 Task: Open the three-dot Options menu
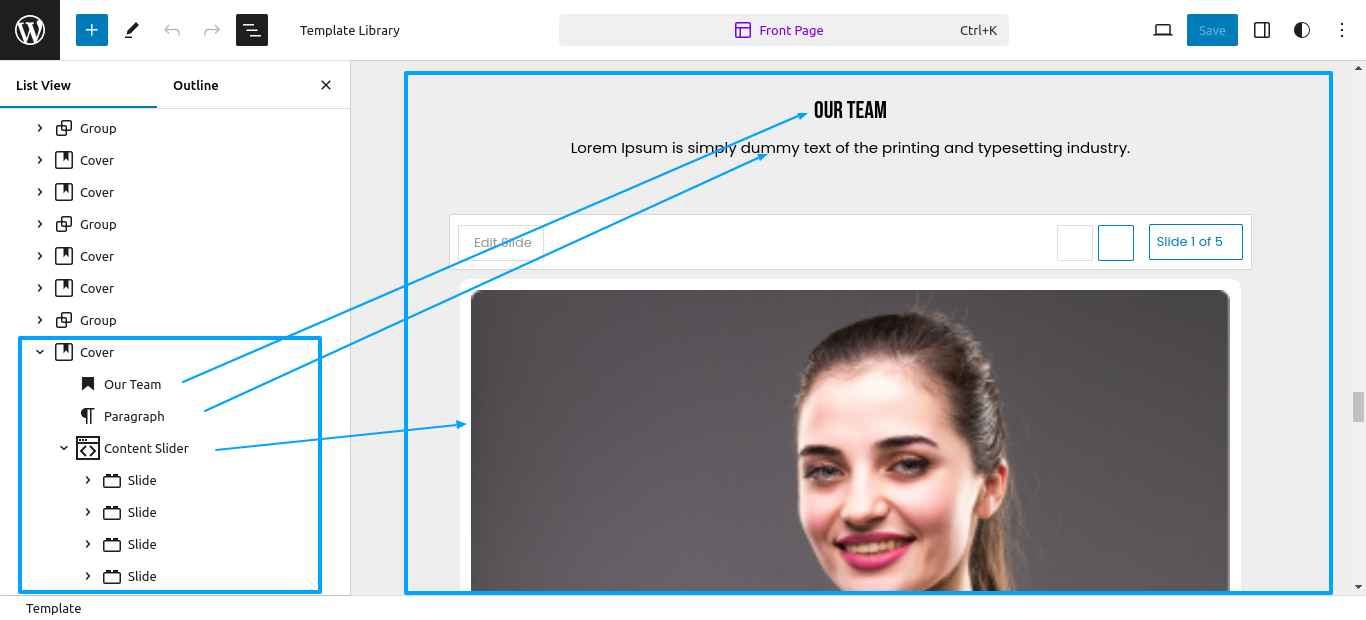pyautogui.click(x=1342, y=30)
